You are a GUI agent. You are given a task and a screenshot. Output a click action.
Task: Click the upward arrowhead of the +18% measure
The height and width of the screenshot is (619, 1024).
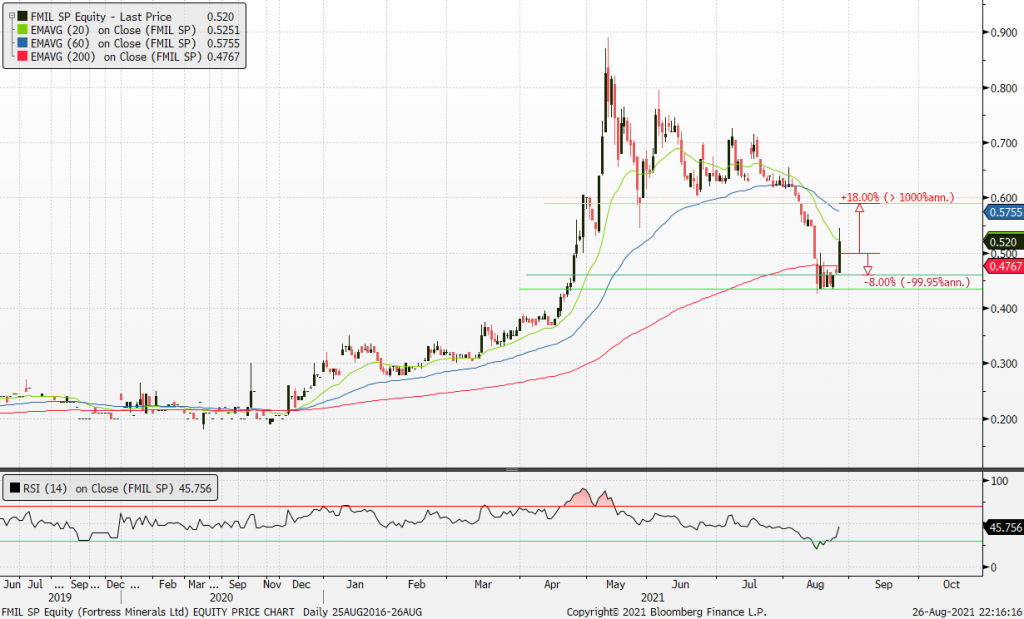tap(859, 208)
